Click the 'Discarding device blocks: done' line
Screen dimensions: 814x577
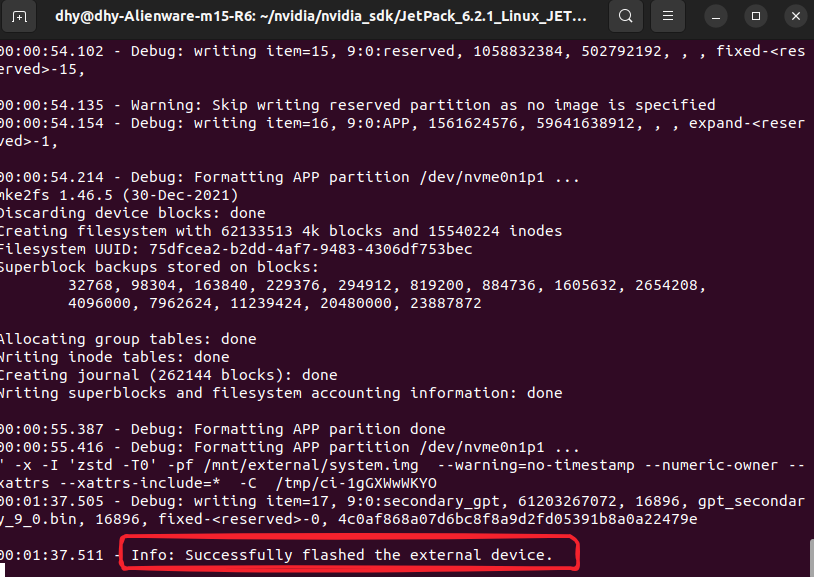click(x=132, y=213)
